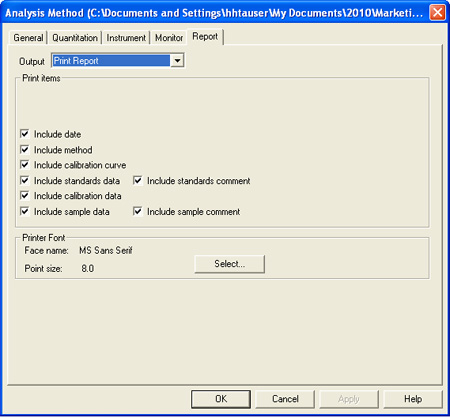Screen dimensions: 450x418
Task: Toggle the Include date checkbox
Action: coord(25,134)
